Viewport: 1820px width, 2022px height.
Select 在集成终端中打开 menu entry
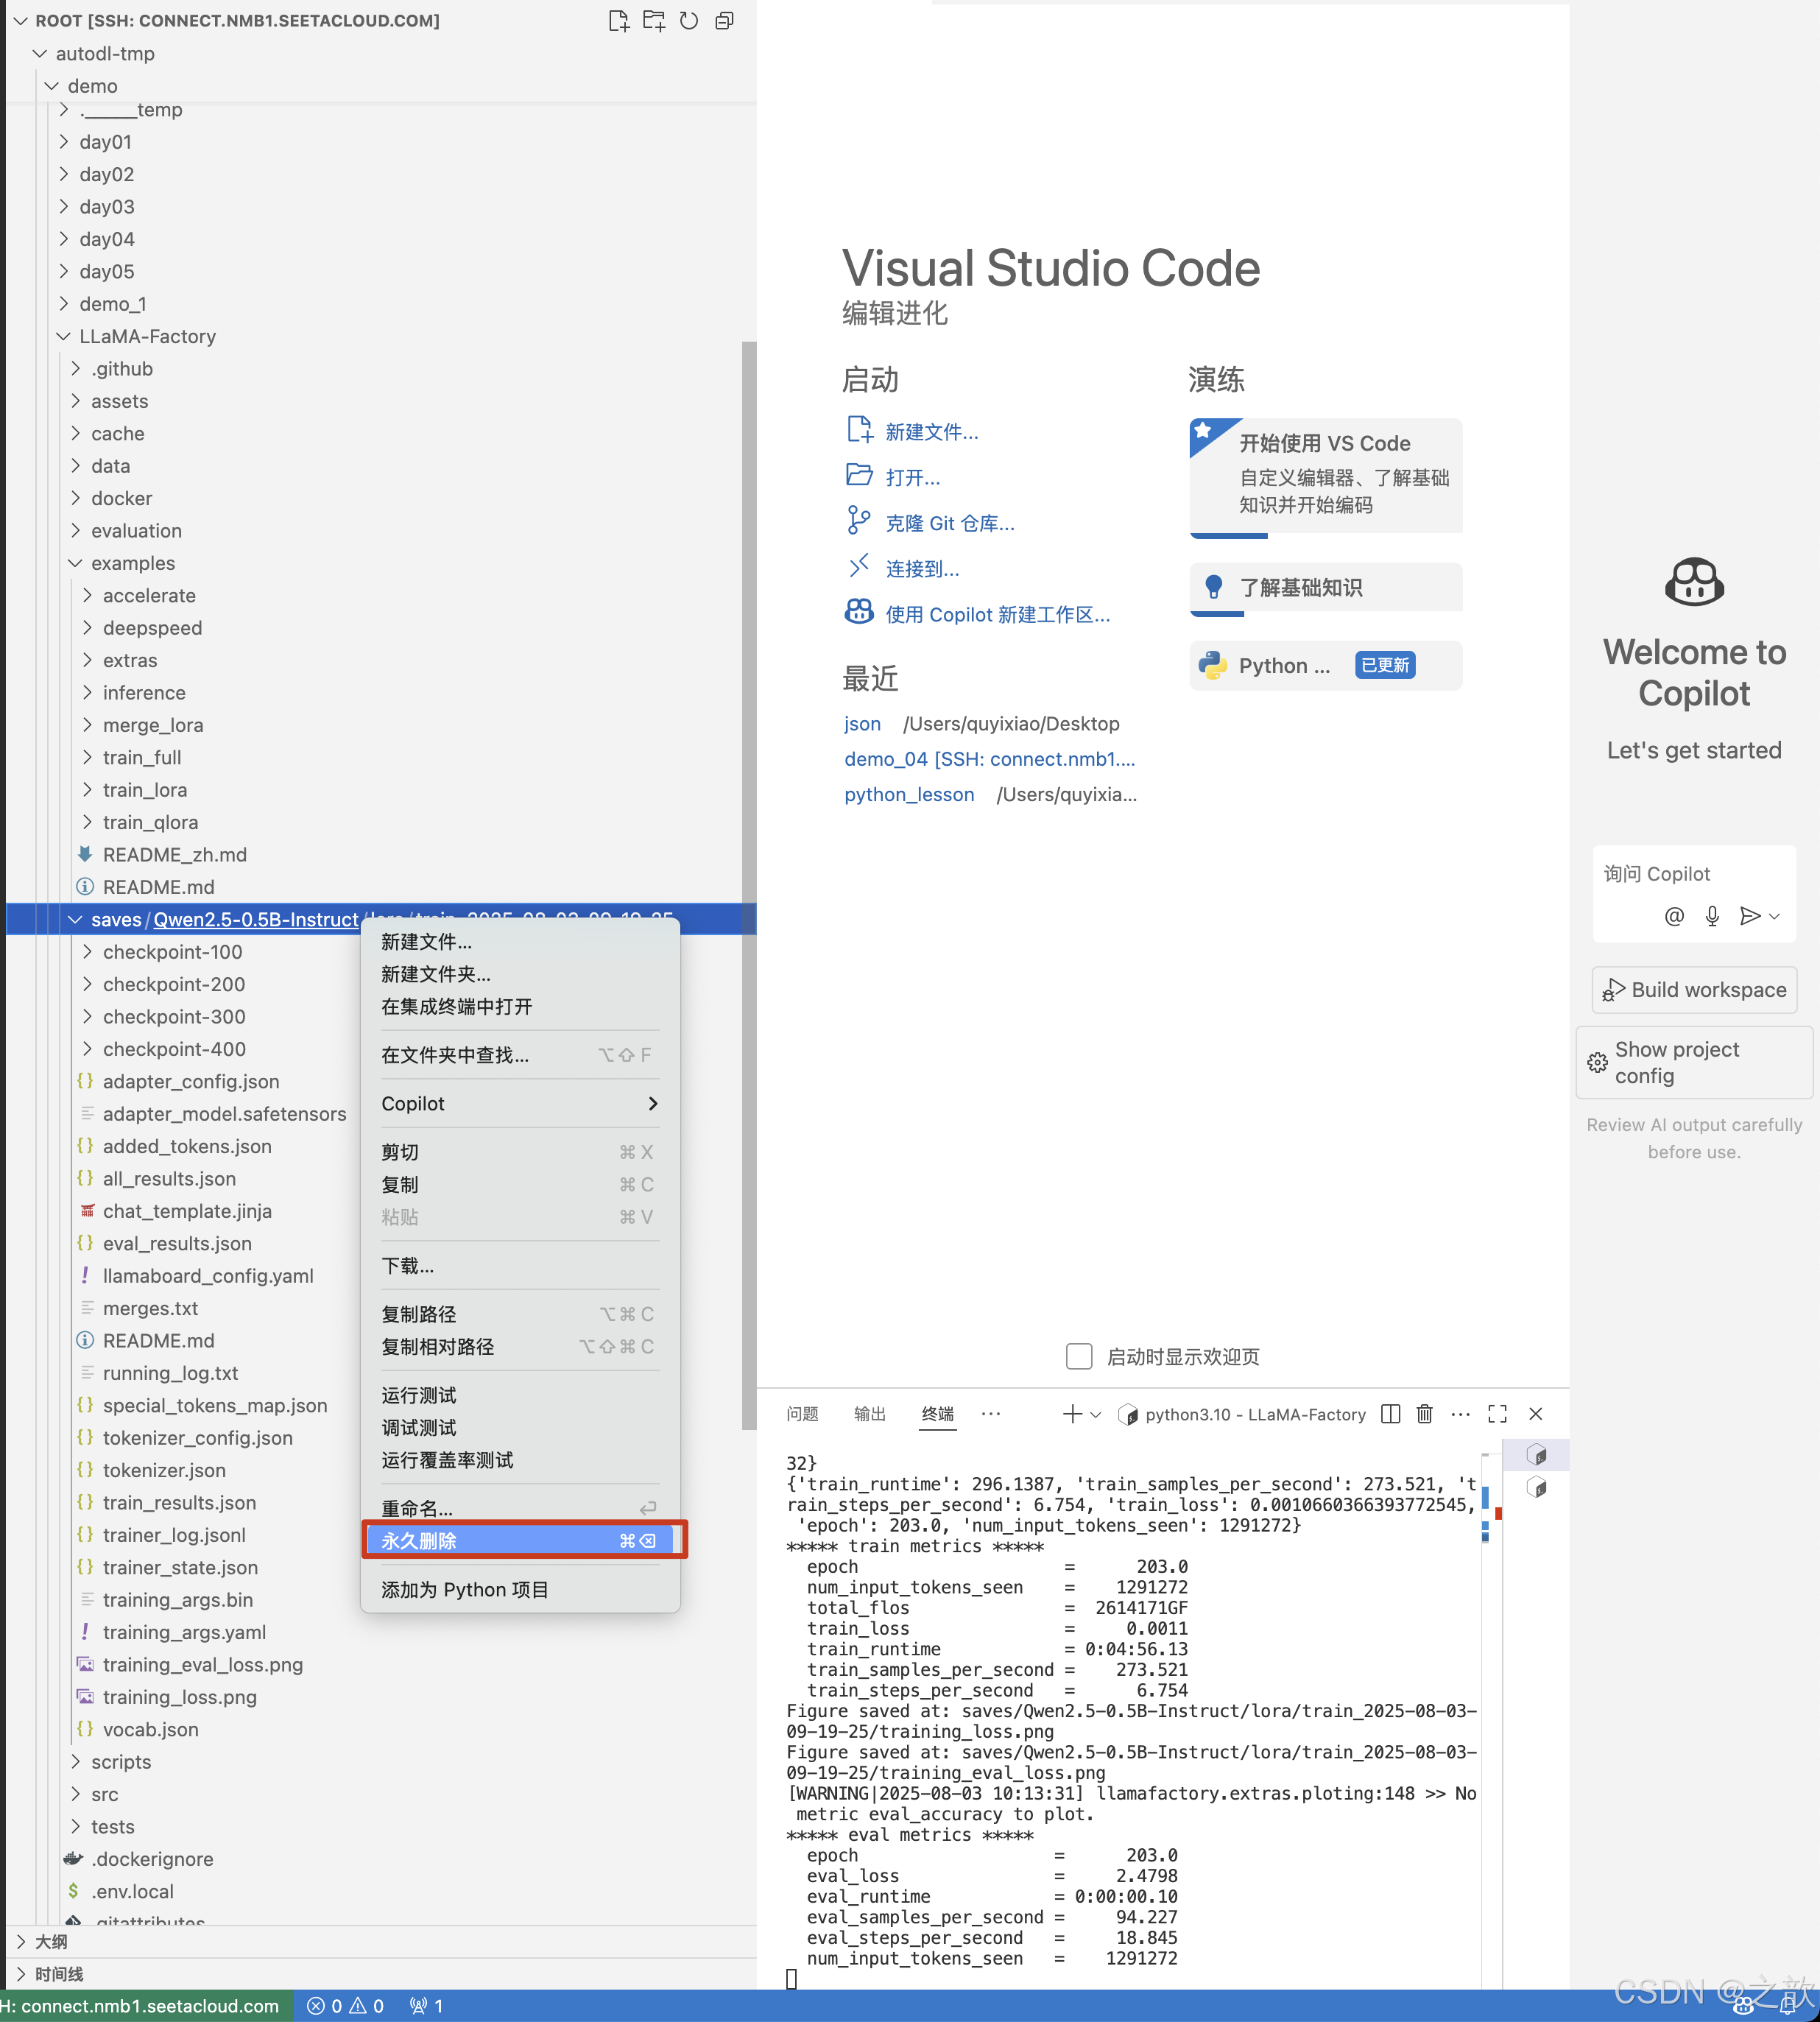(x=520, y=1007)
